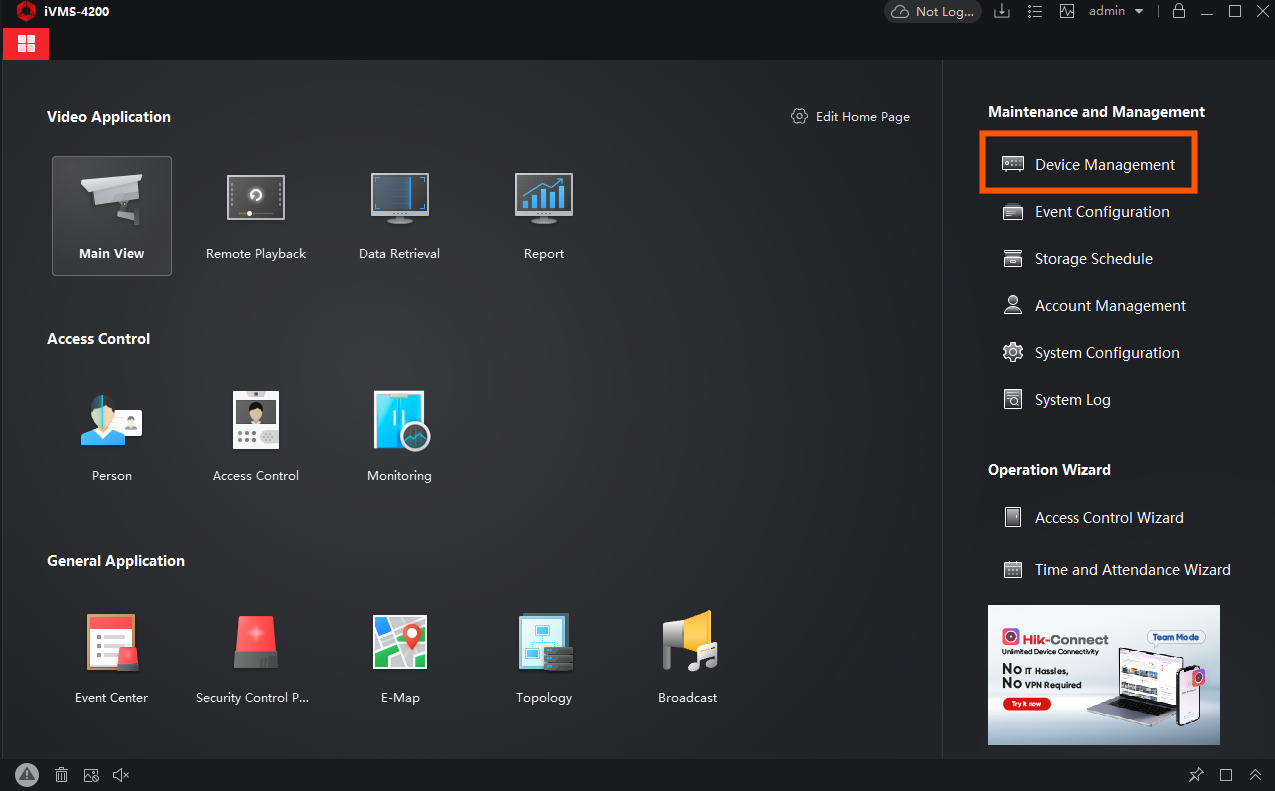Screen dimensions: 1275x791
Task: Open the Topology module
Action: pos(544,659)
